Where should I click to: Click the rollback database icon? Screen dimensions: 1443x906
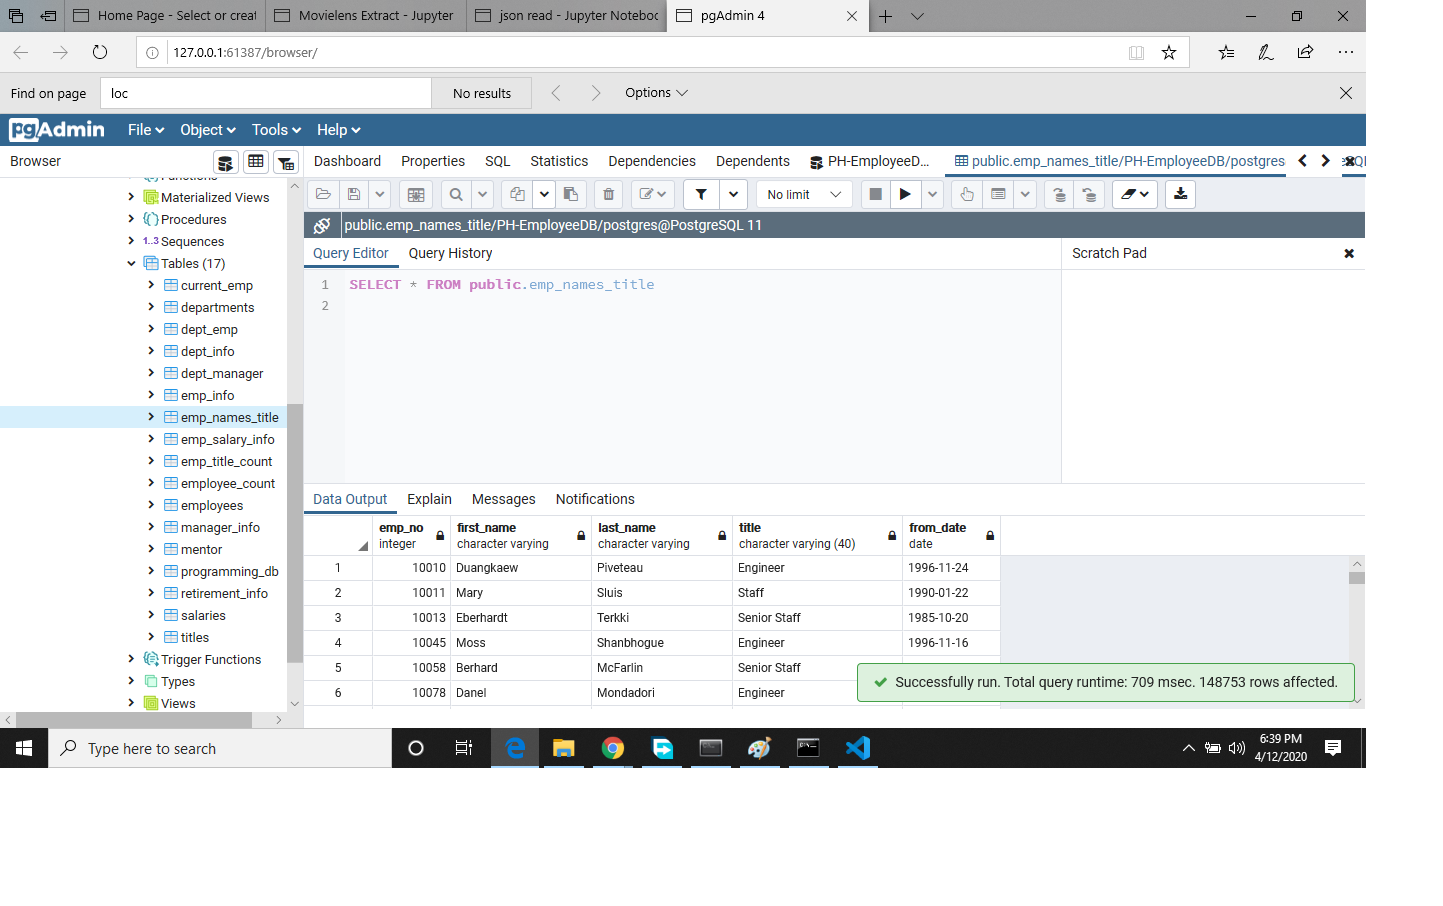click(1089, 194)
